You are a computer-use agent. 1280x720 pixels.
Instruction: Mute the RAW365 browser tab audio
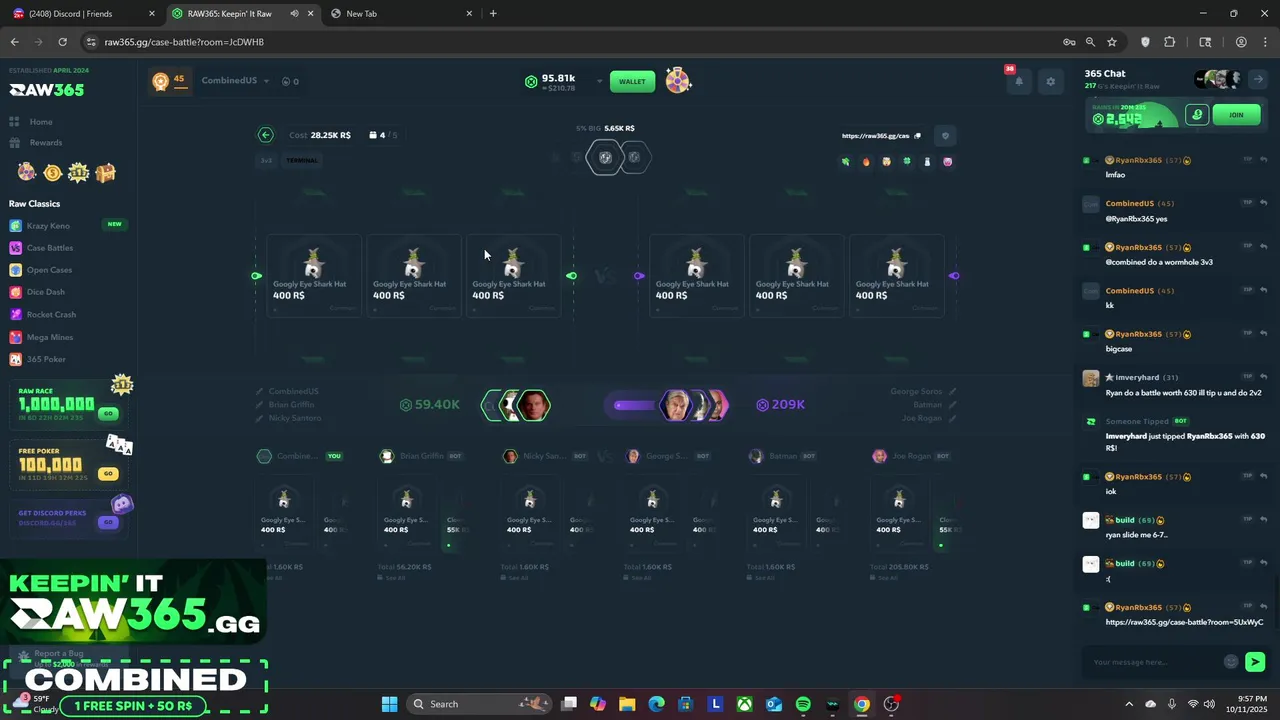(294, 14)
